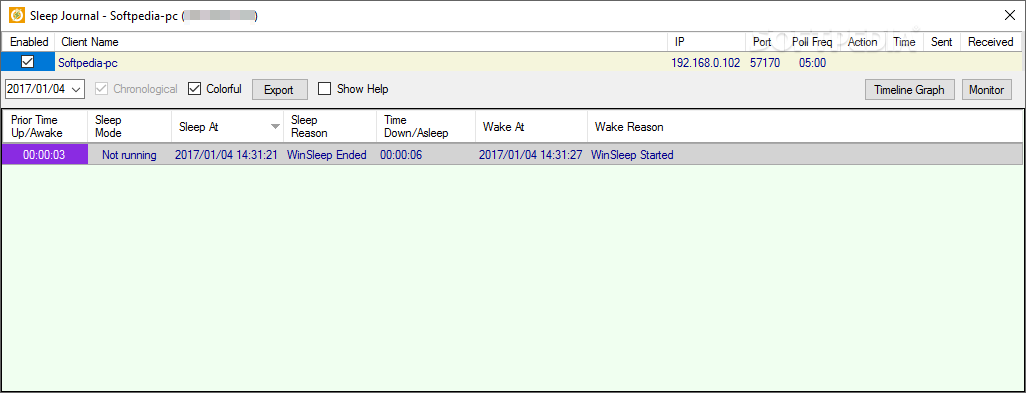1026x393 pixels.
Task: Click the Sleep Journal app icon in title bar
Action: pos(17,16)
